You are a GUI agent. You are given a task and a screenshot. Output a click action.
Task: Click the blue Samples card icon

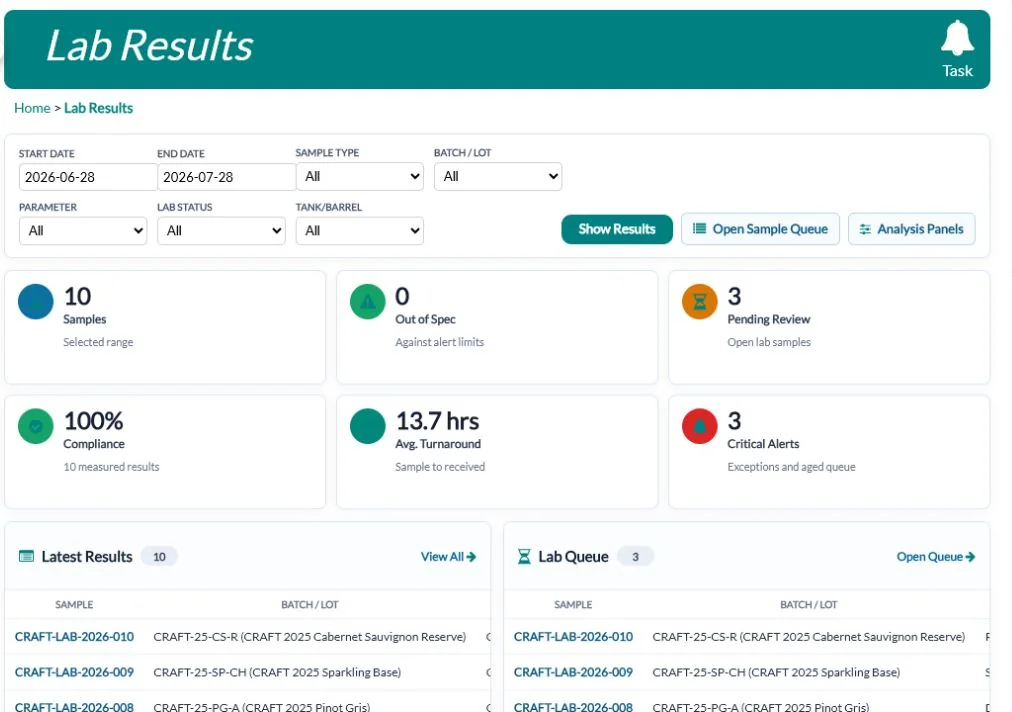click(35, 301)
